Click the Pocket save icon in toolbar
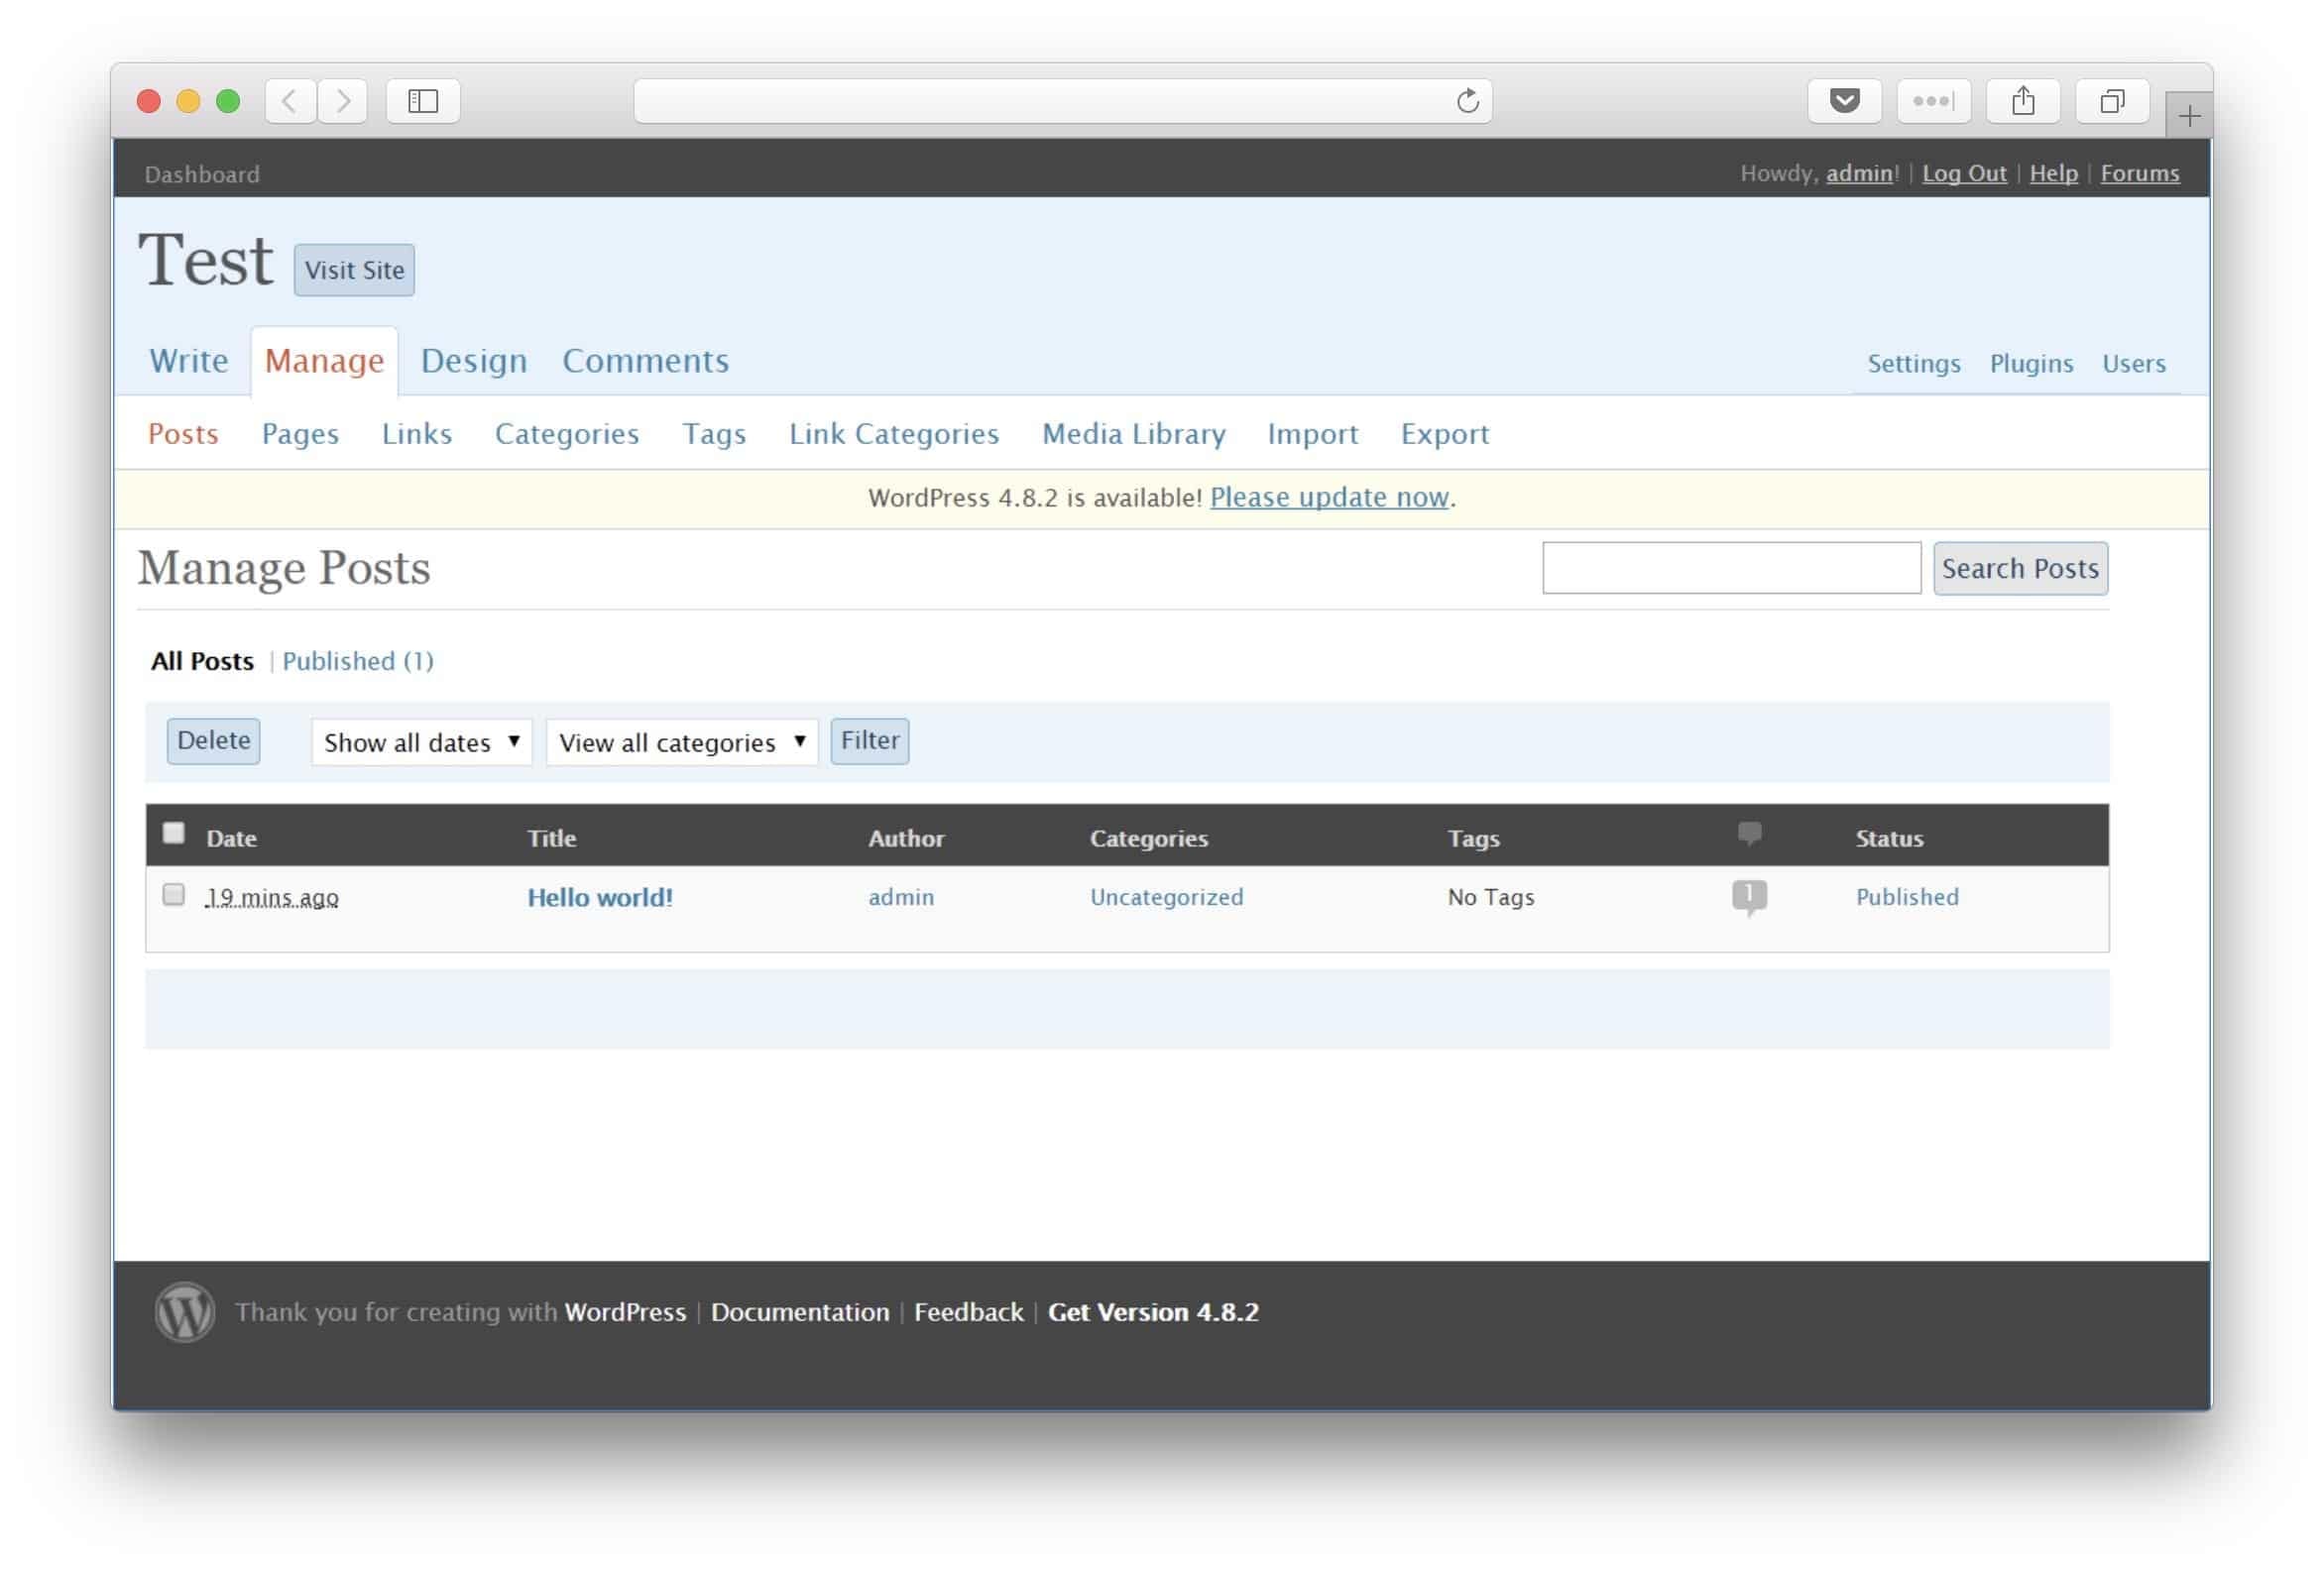 pyautogui.click(x=1844, y=101)
